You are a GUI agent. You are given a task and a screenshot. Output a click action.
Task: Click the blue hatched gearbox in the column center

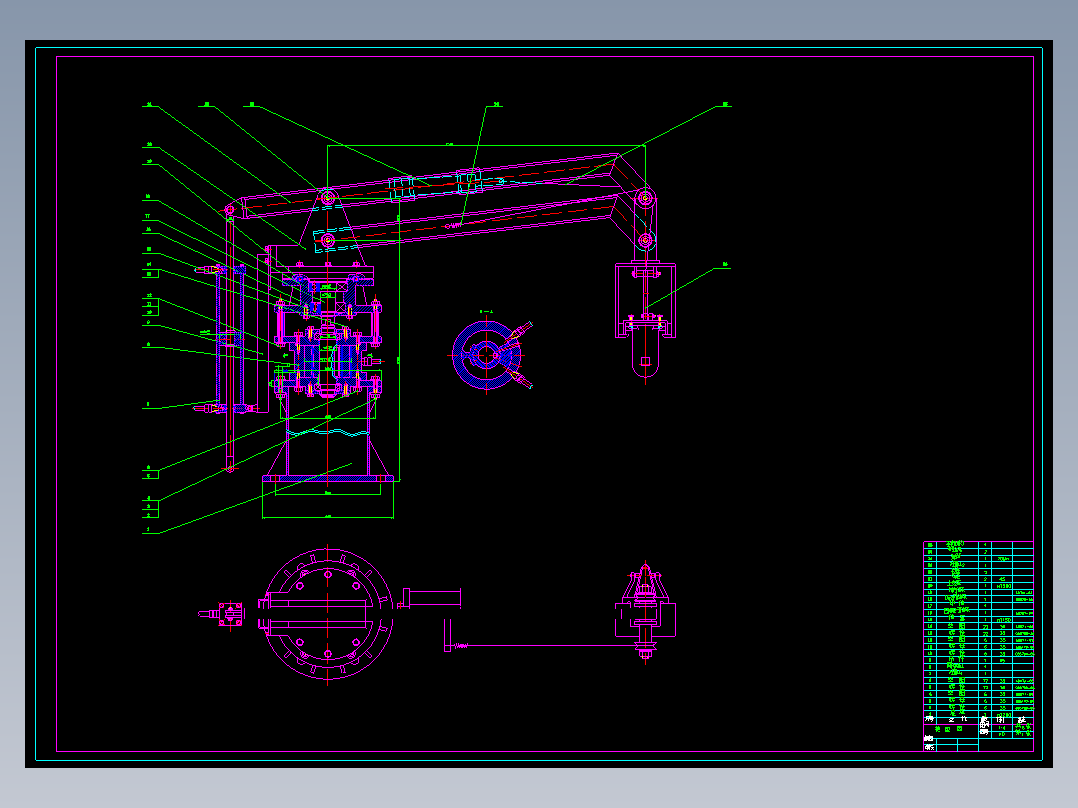tap(328, 360)
